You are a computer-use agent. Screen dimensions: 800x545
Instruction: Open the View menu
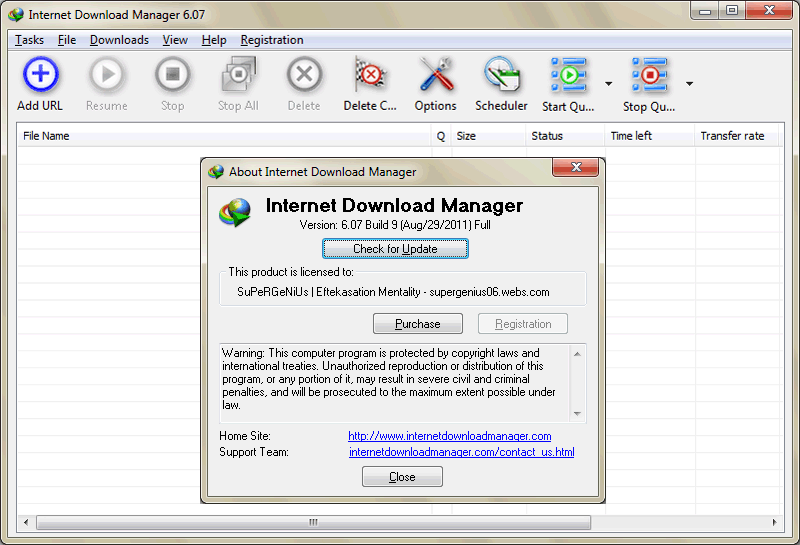175,40
